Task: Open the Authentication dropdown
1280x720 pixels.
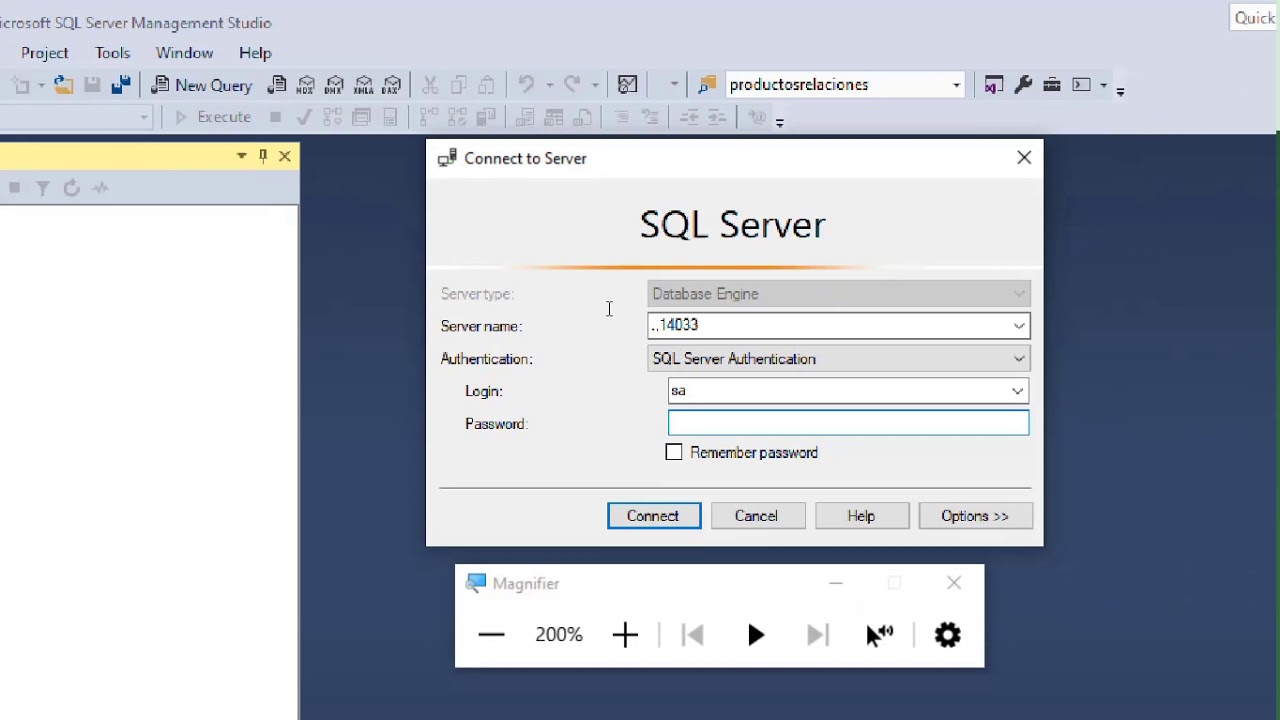Action: point(1019,359)
